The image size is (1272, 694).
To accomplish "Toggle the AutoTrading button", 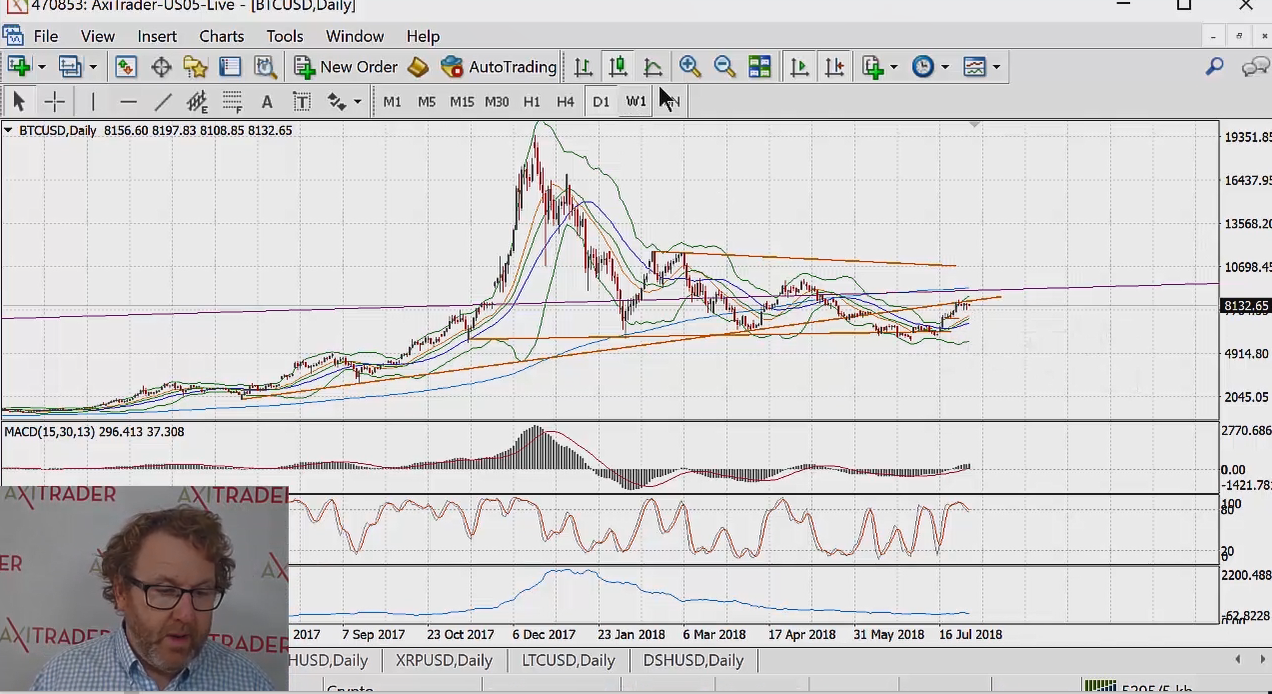I will 499,67.
